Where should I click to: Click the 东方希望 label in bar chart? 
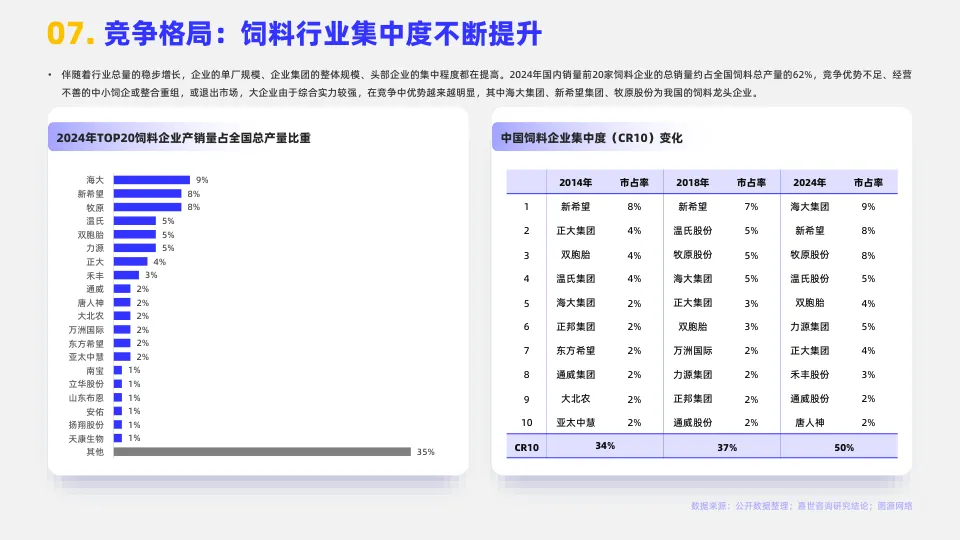tap(86, 343)
